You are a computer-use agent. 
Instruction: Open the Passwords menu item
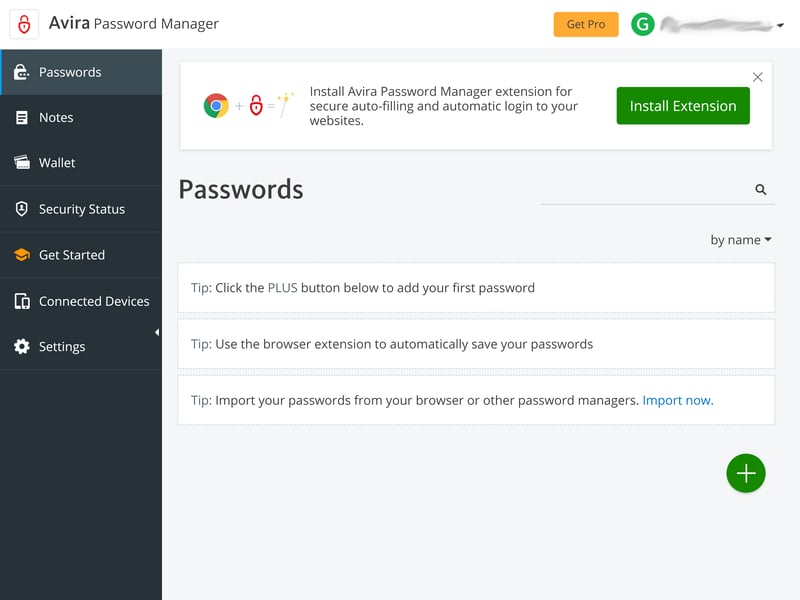pyautogui.click(x=81, y=72)
